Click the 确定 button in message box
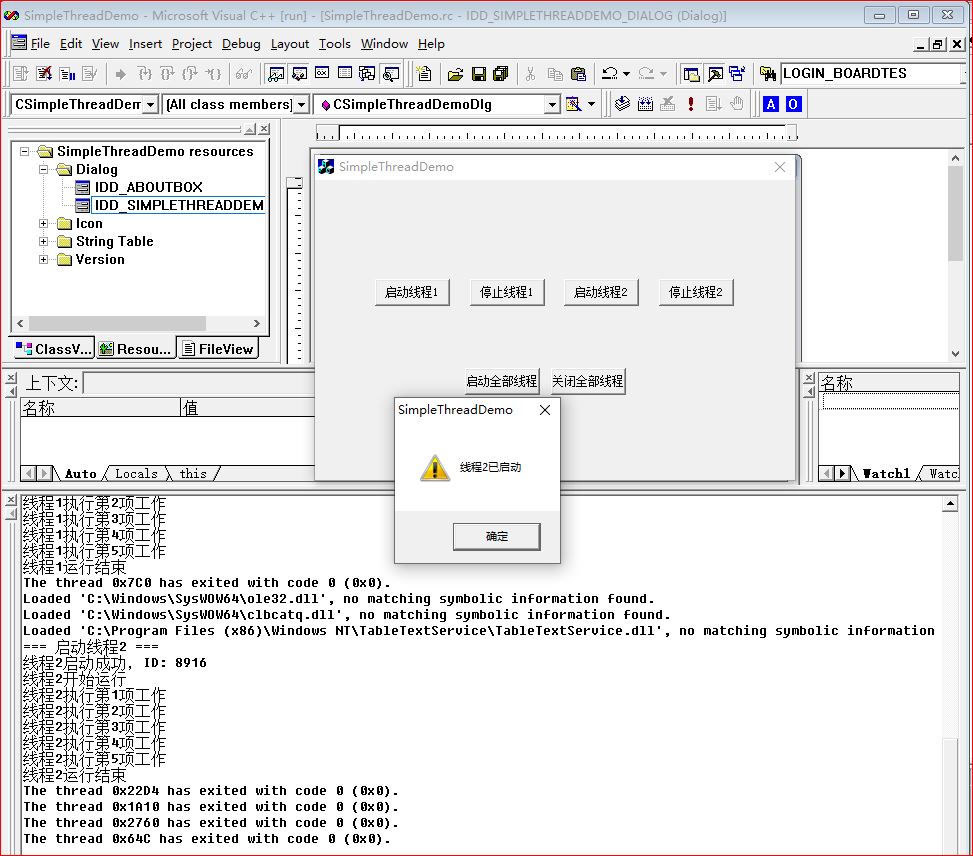This screenshot has height=856, width=973. (496, 536)
